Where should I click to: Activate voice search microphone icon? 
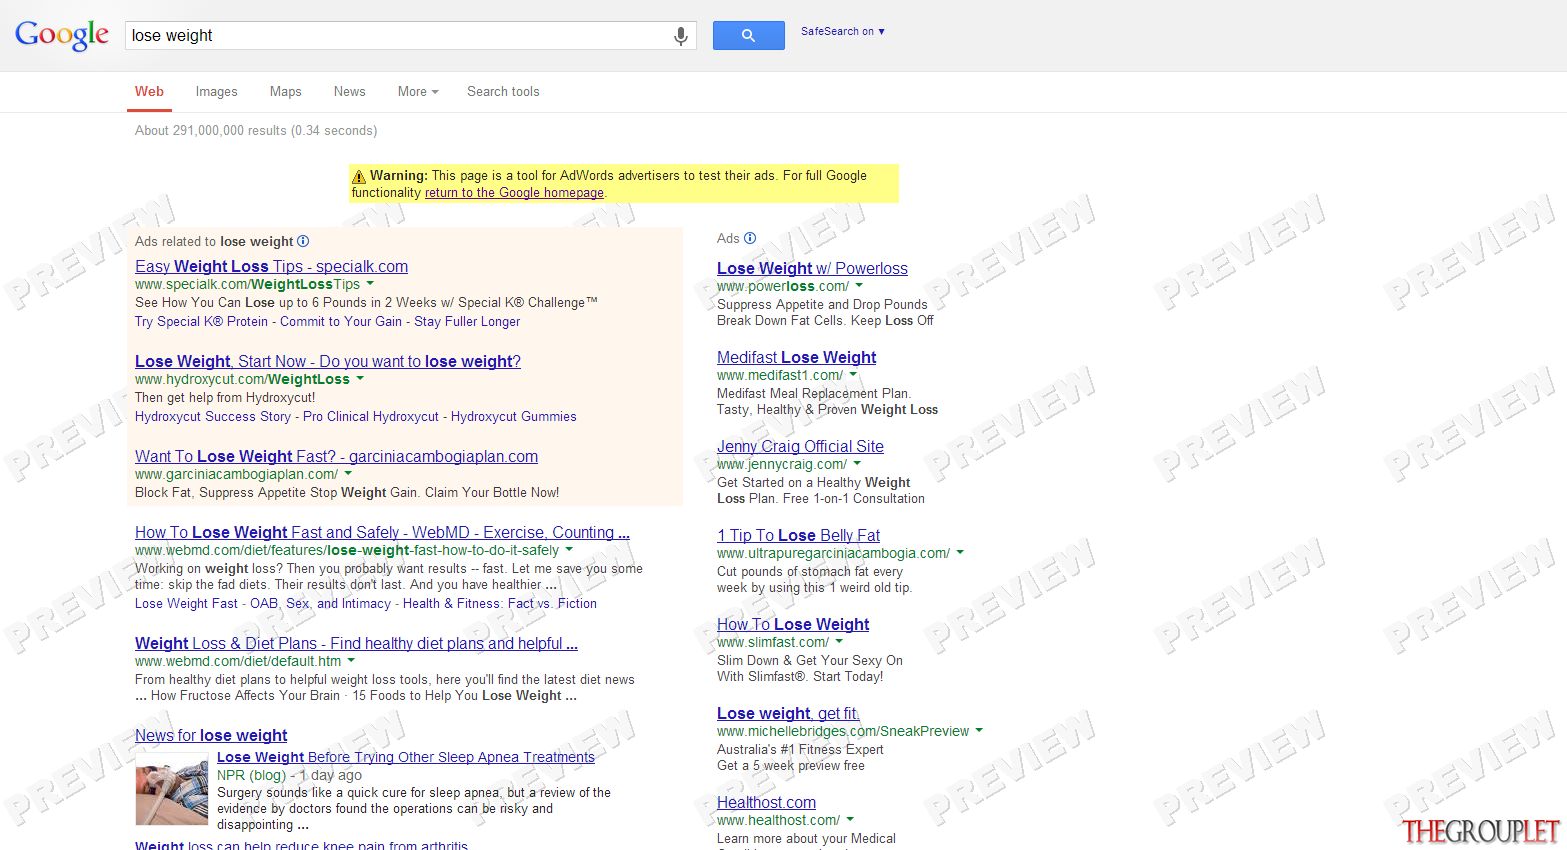pyautogui.click(x=680, y=36)
